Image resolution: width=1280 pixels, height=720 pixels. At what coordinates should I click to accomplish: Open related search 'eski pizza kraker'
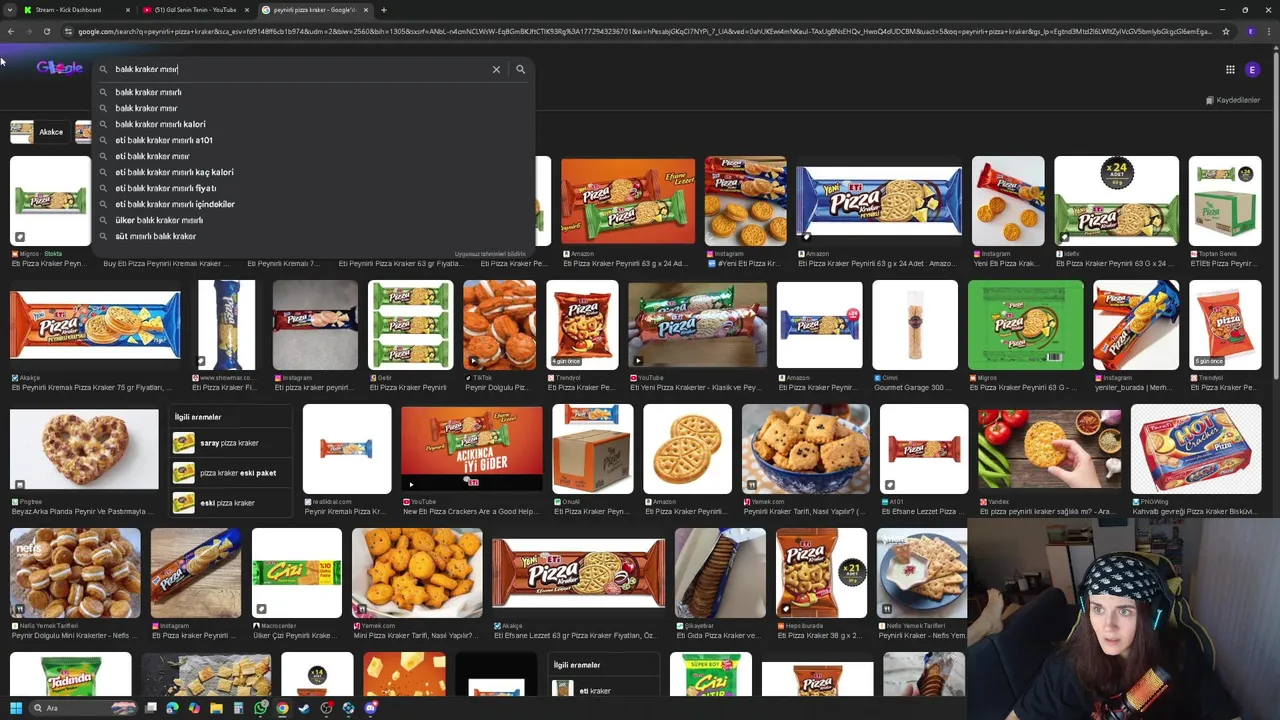pos(231,503)
